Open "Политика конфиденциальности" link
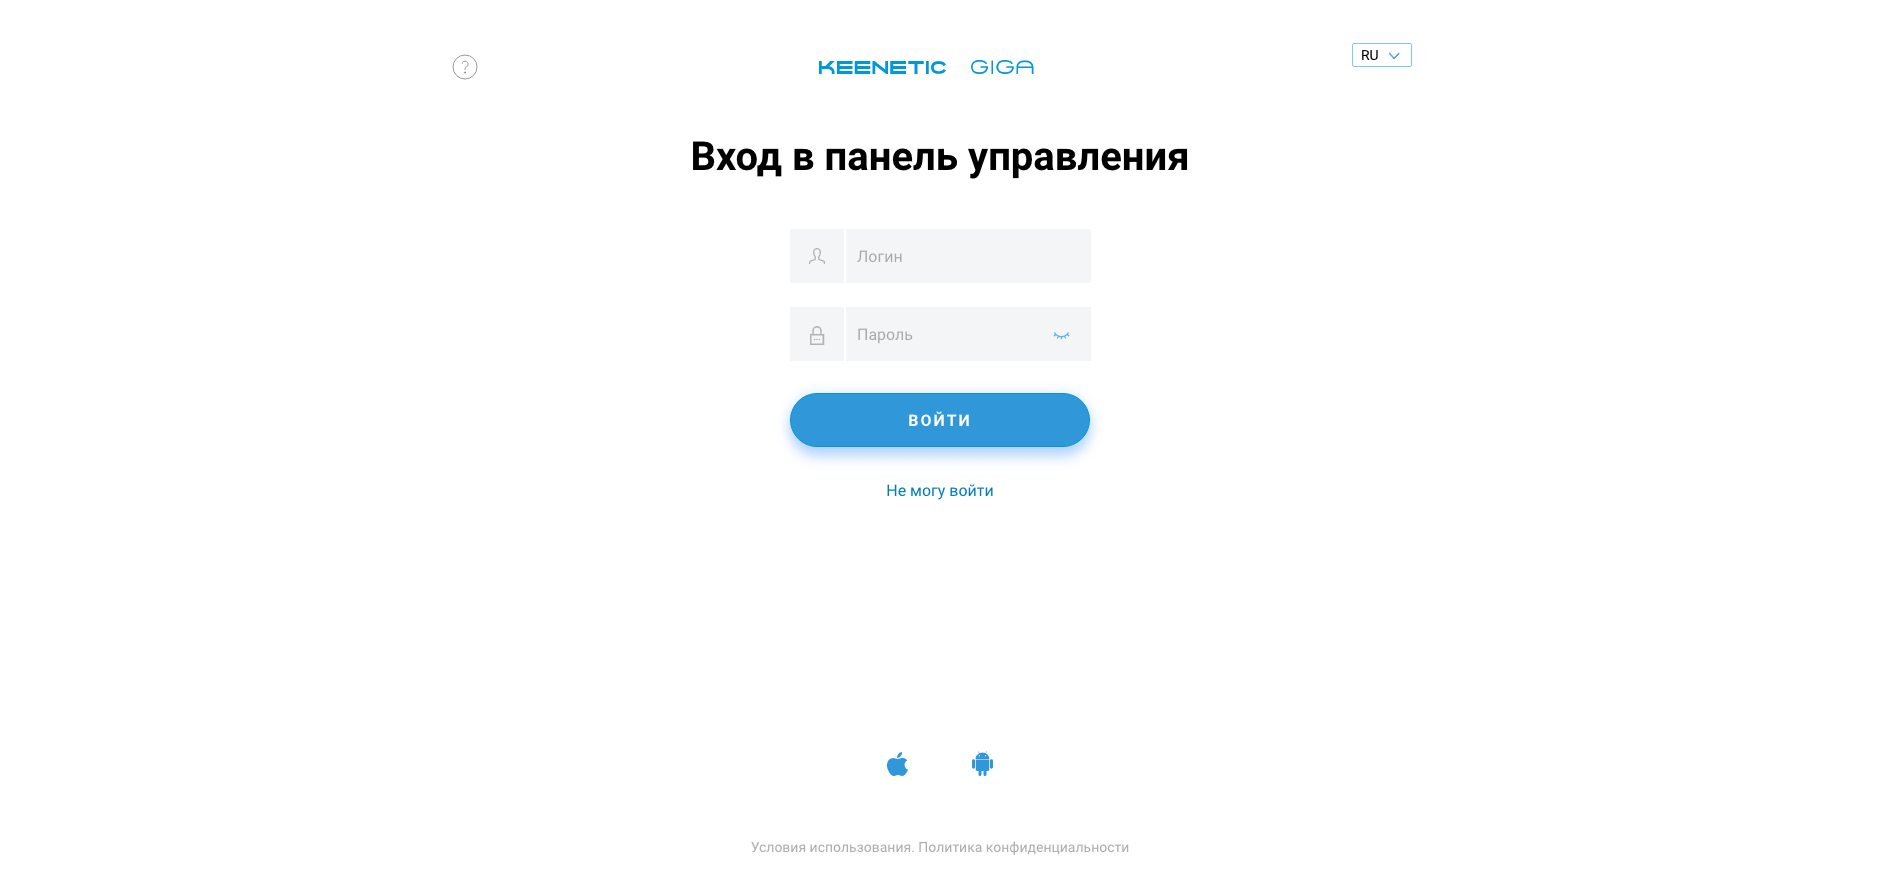The image size is (1880, 880). pyautogui.click(x=1024, y=847)
